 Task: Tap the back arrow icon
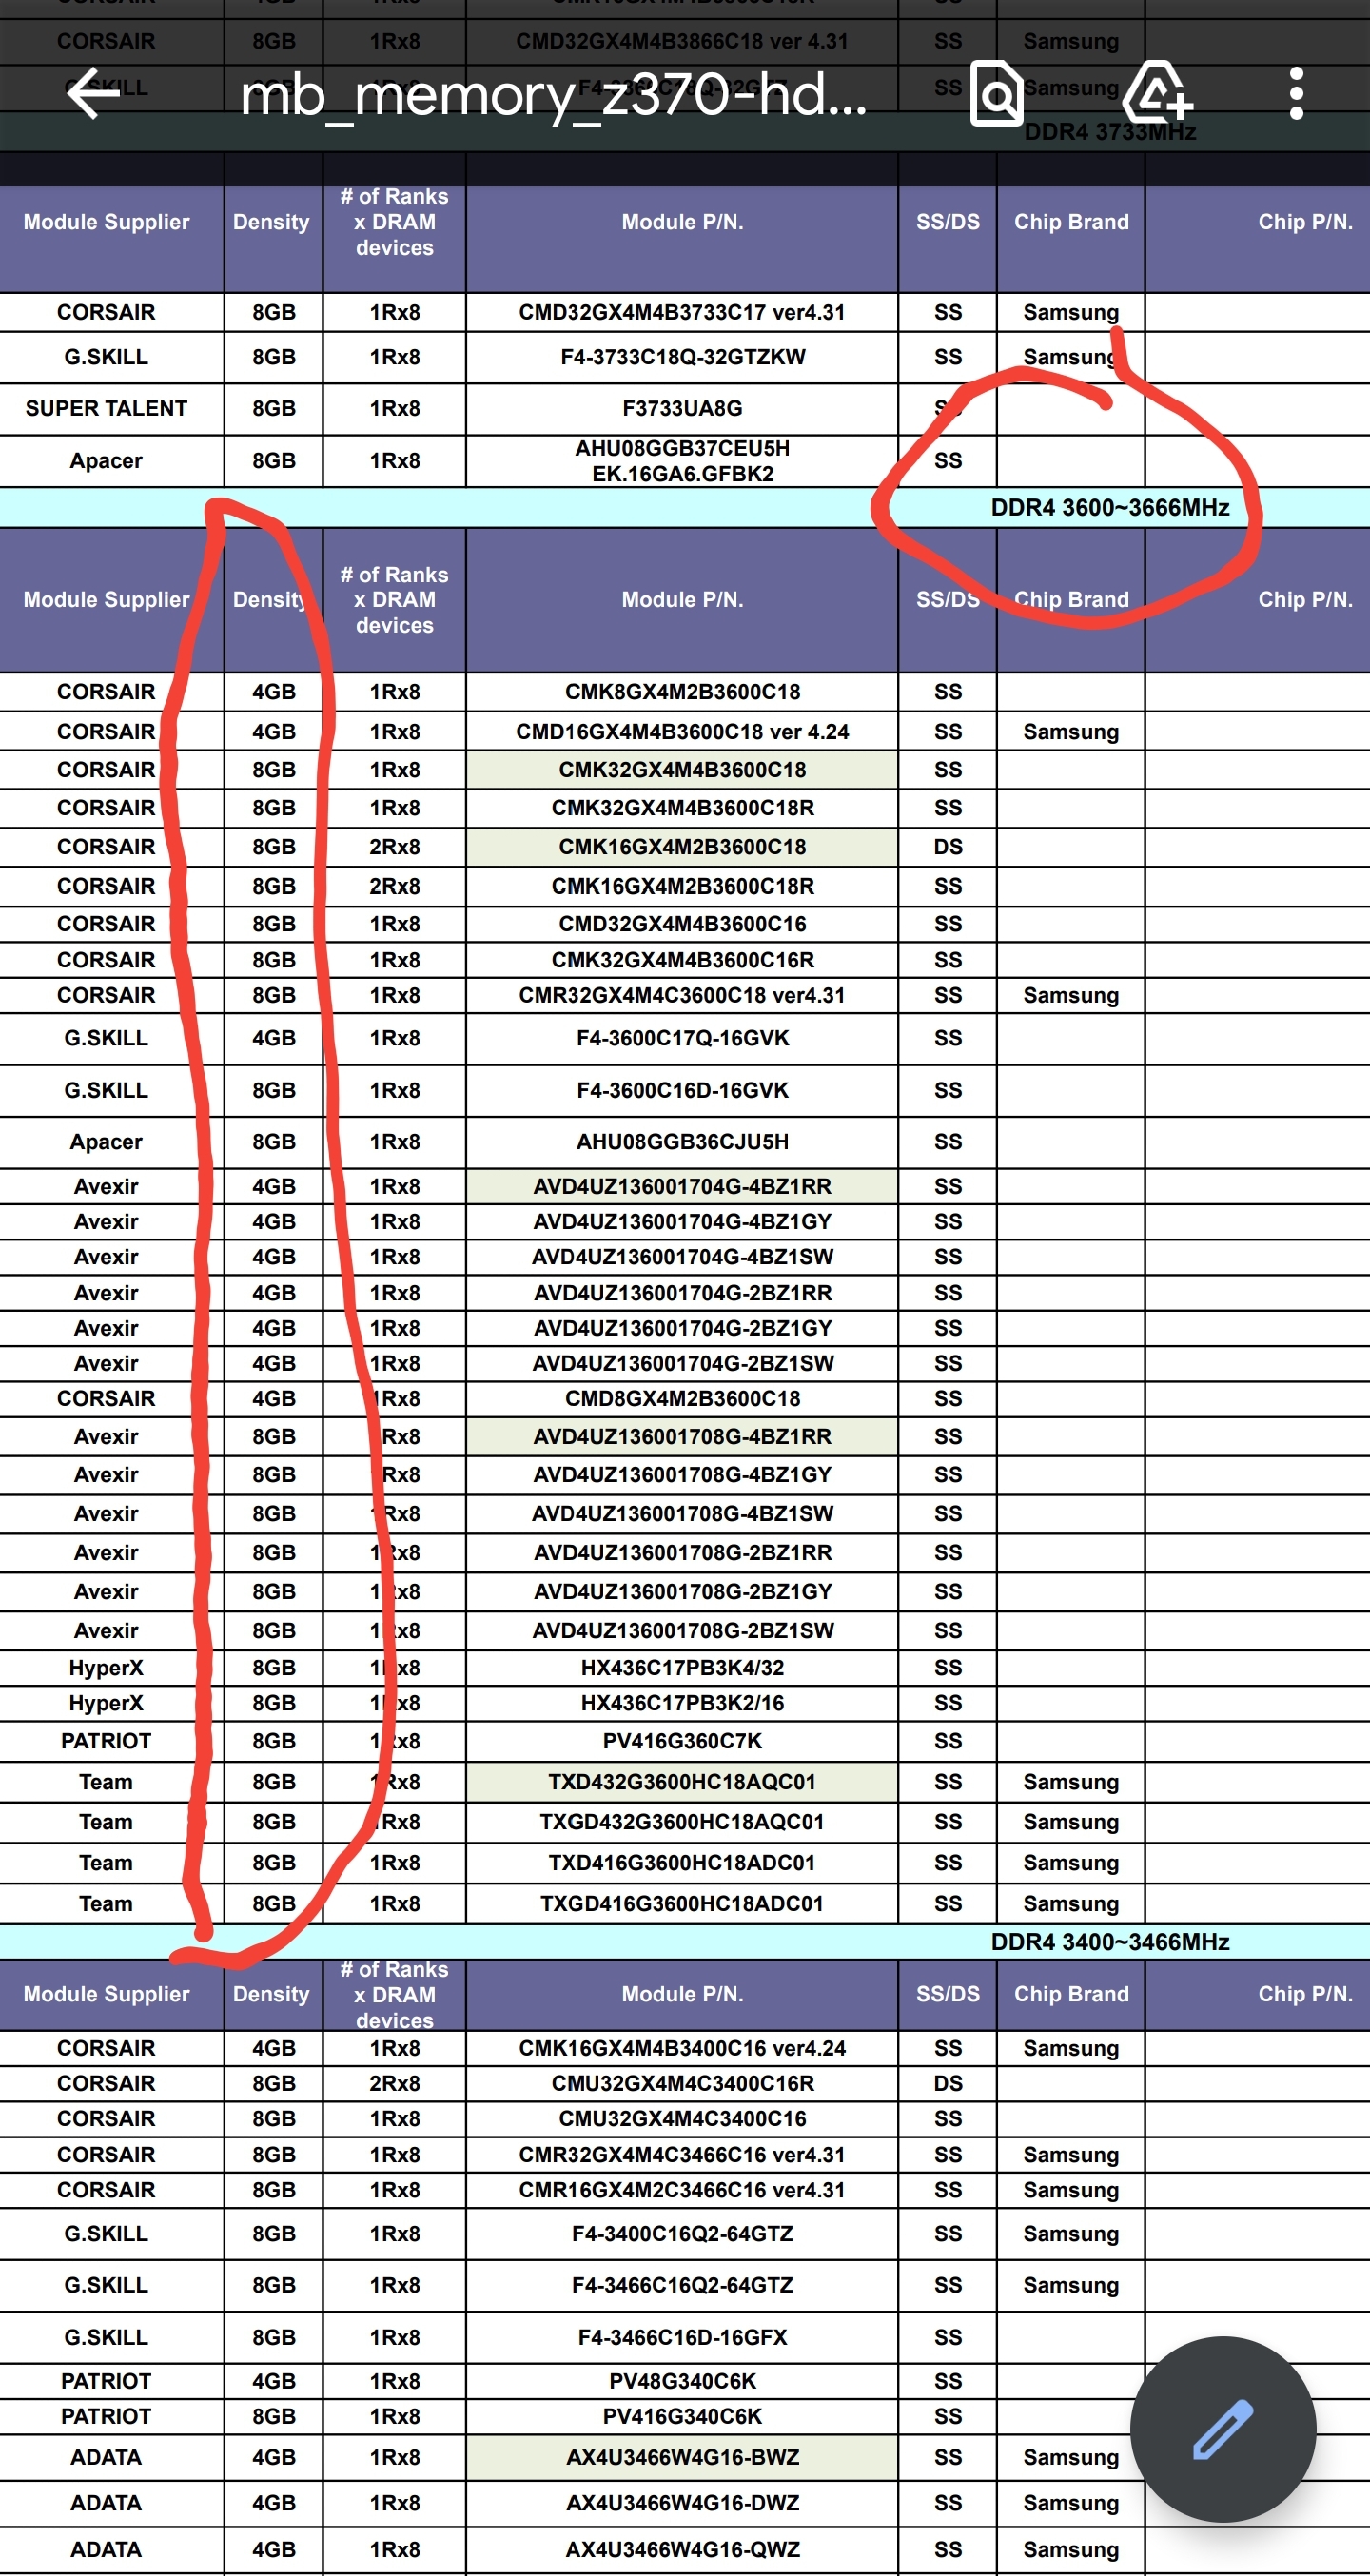point(93,93)
